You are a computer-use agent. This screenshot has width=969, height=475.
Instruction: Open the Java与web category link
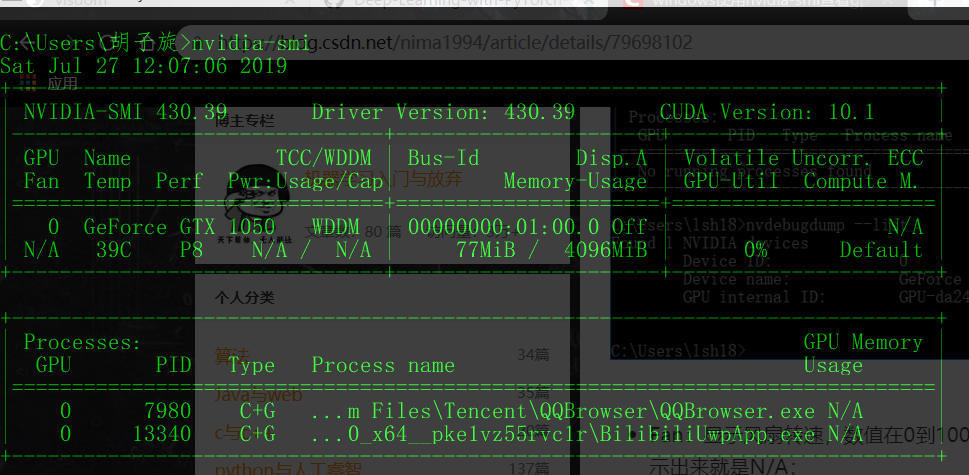258,394
